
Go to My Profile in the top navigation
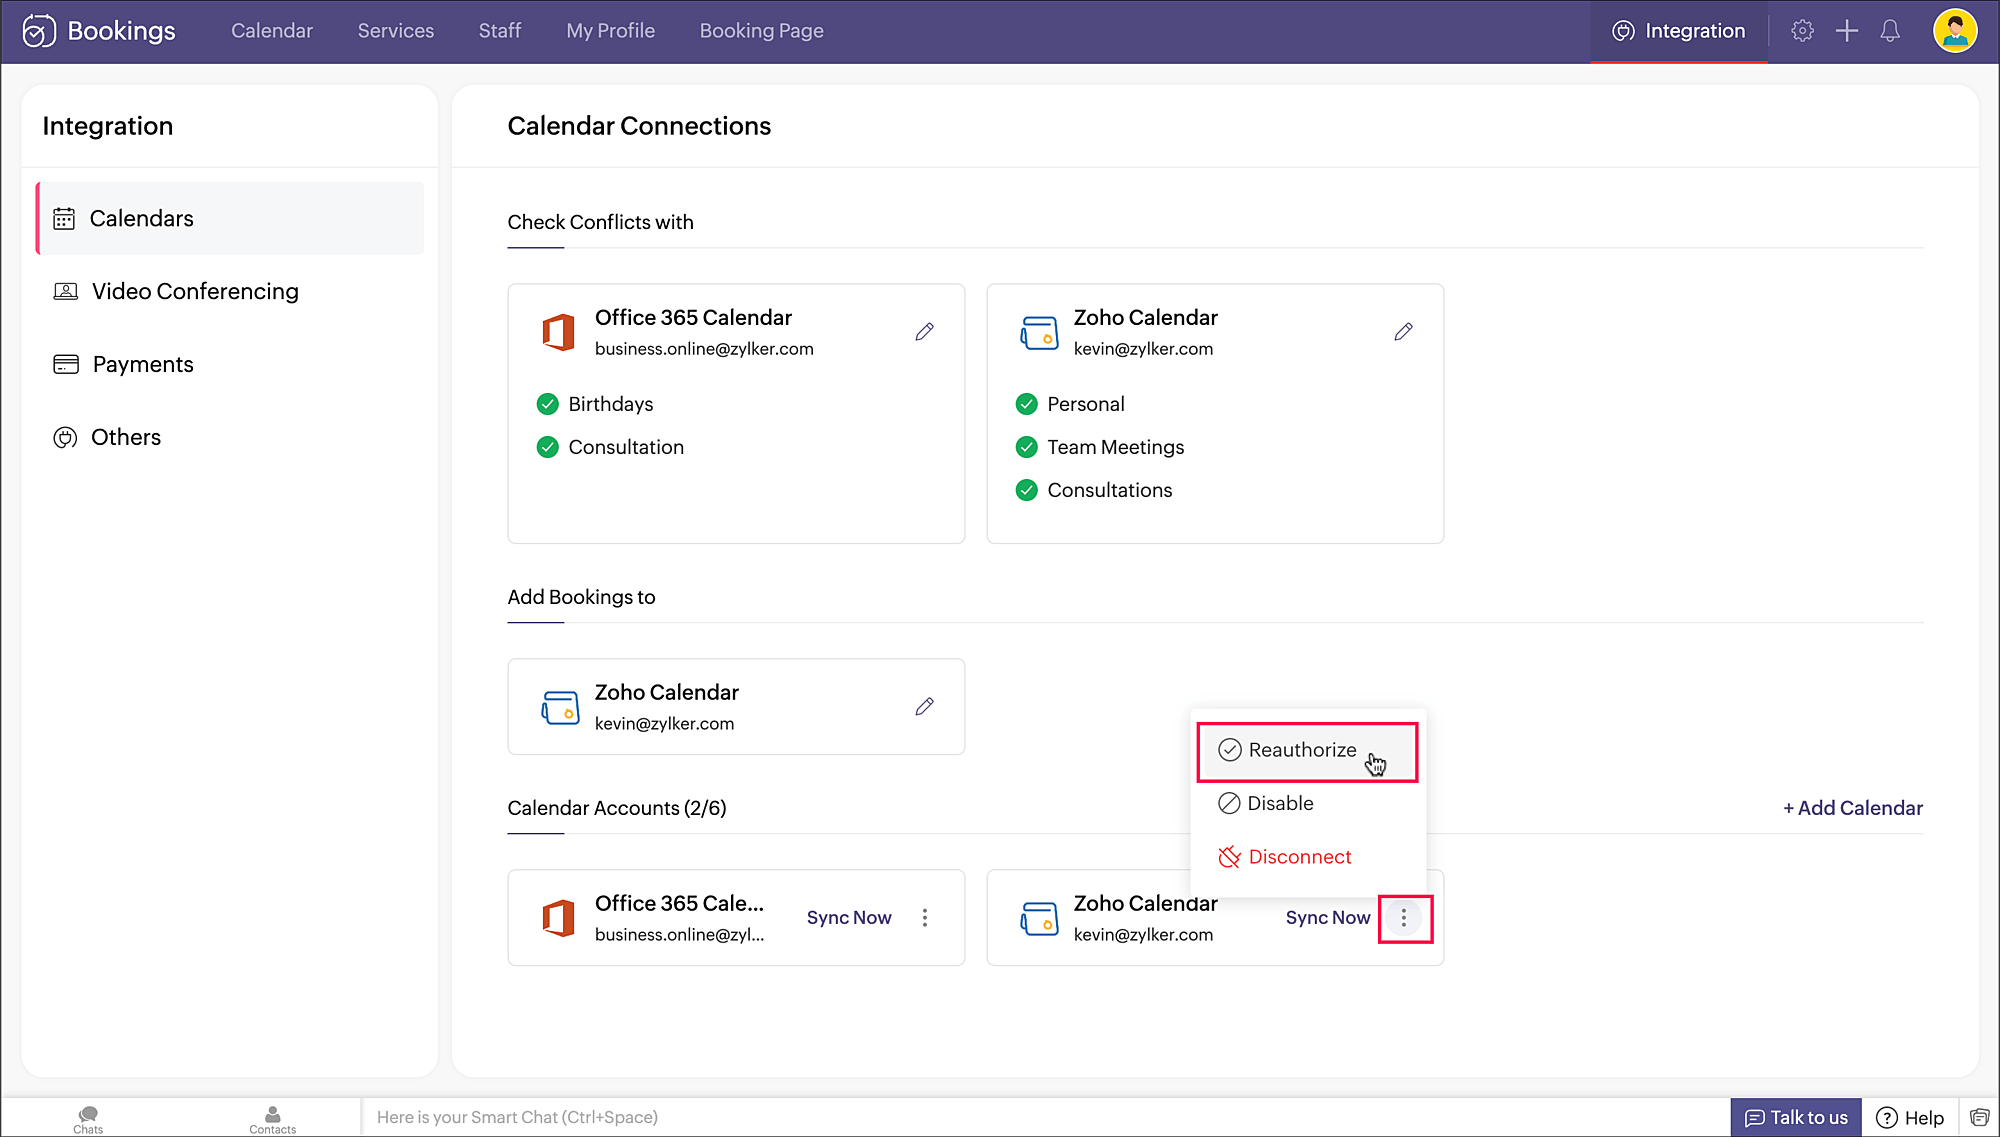pyautogui.click(x=611, y=31)
